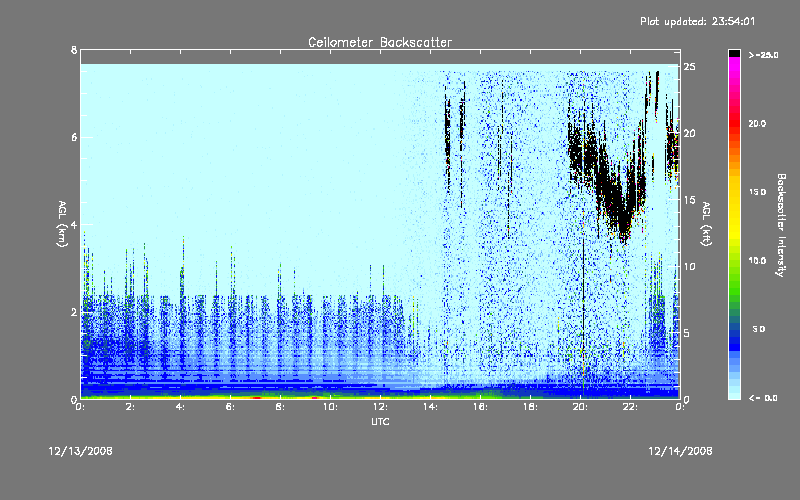Pick the red band of the colorbar
Screen dimensions: 800x500
point(734,122)
